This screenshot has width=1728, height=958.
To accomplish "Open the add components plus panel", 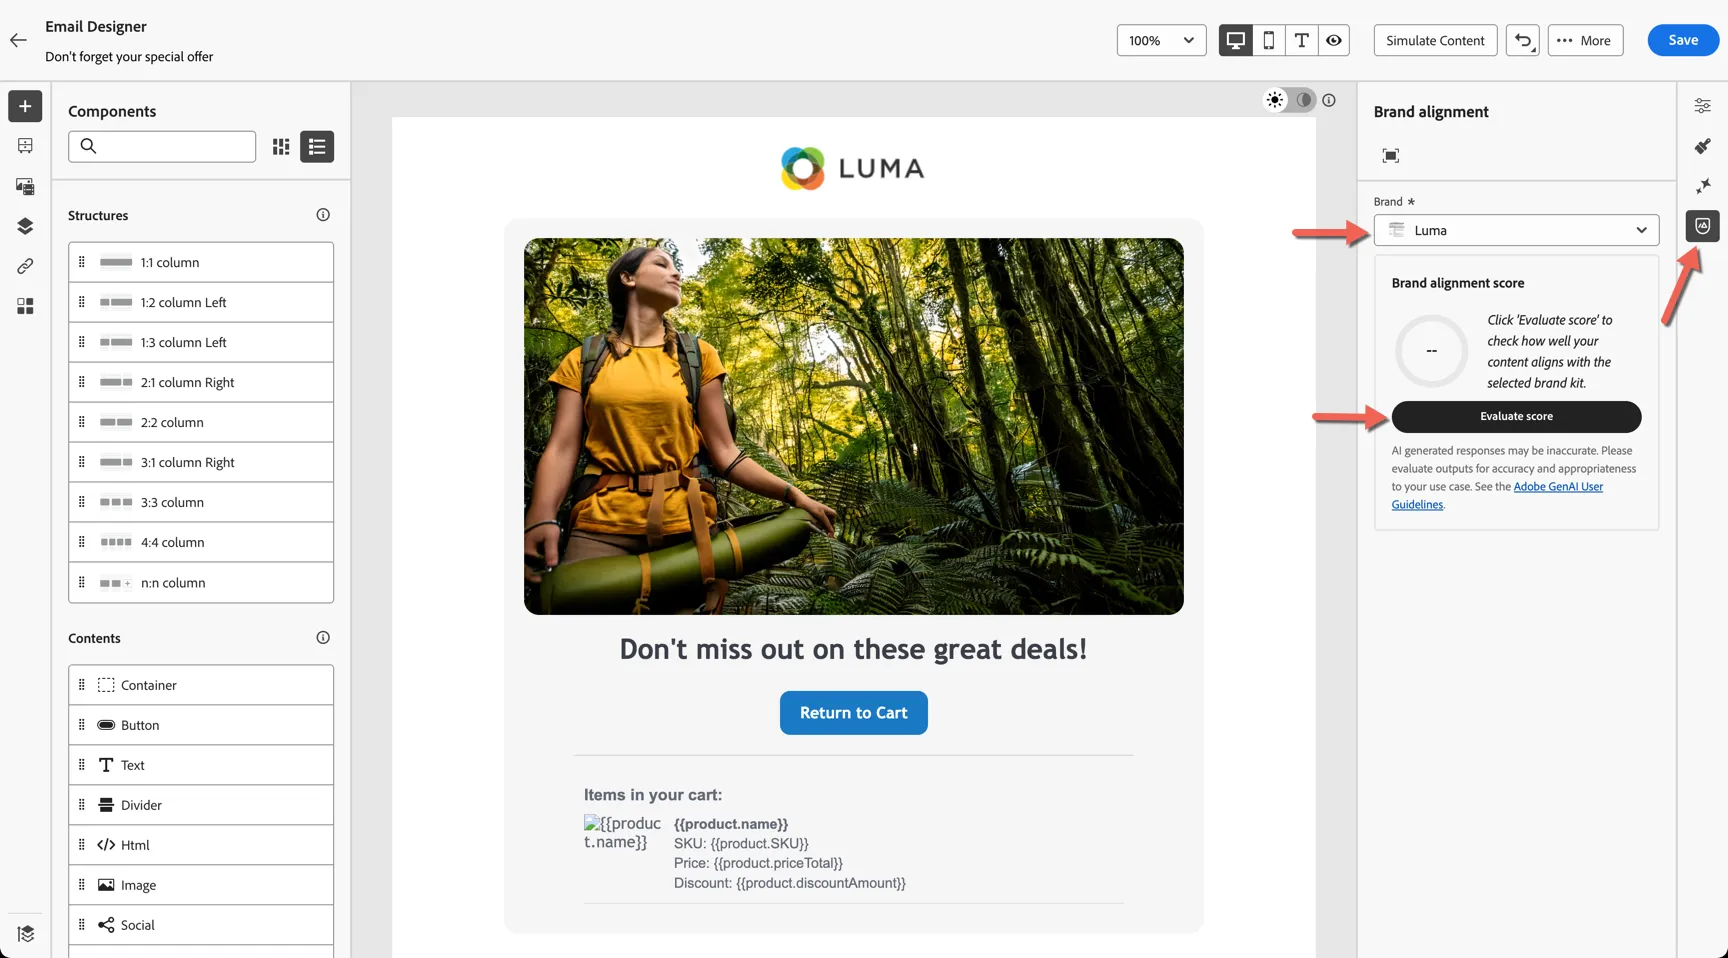I will [x=25, y=106].
